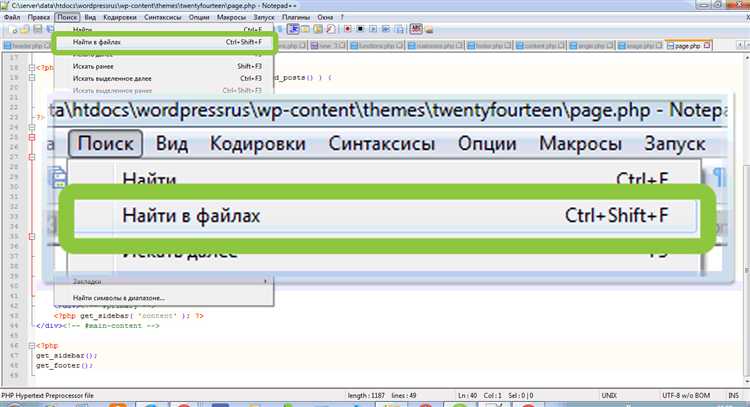Click the ABC spell-check toolbar icon
The image size is (750, 407).
click(416, 29)
